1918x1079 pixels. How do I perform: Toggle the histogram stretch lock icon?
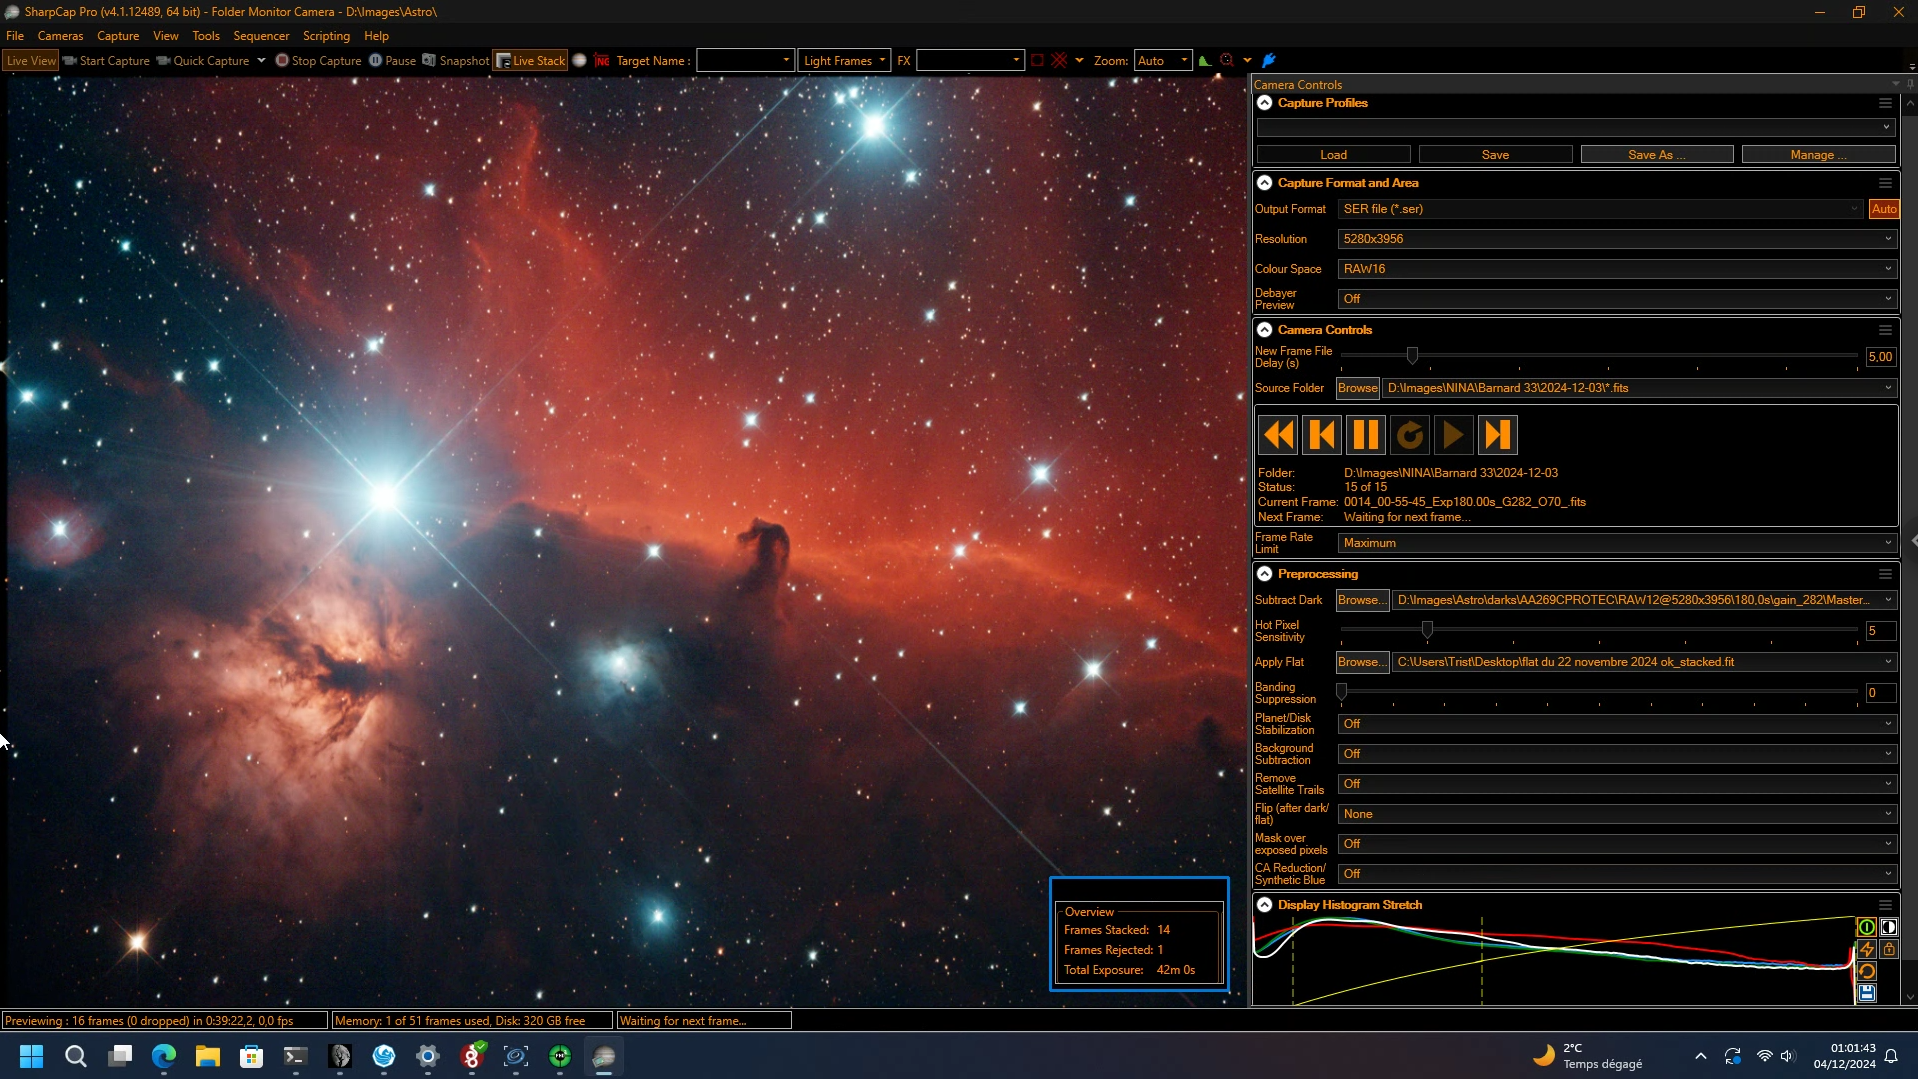[x=1889, y=949]
